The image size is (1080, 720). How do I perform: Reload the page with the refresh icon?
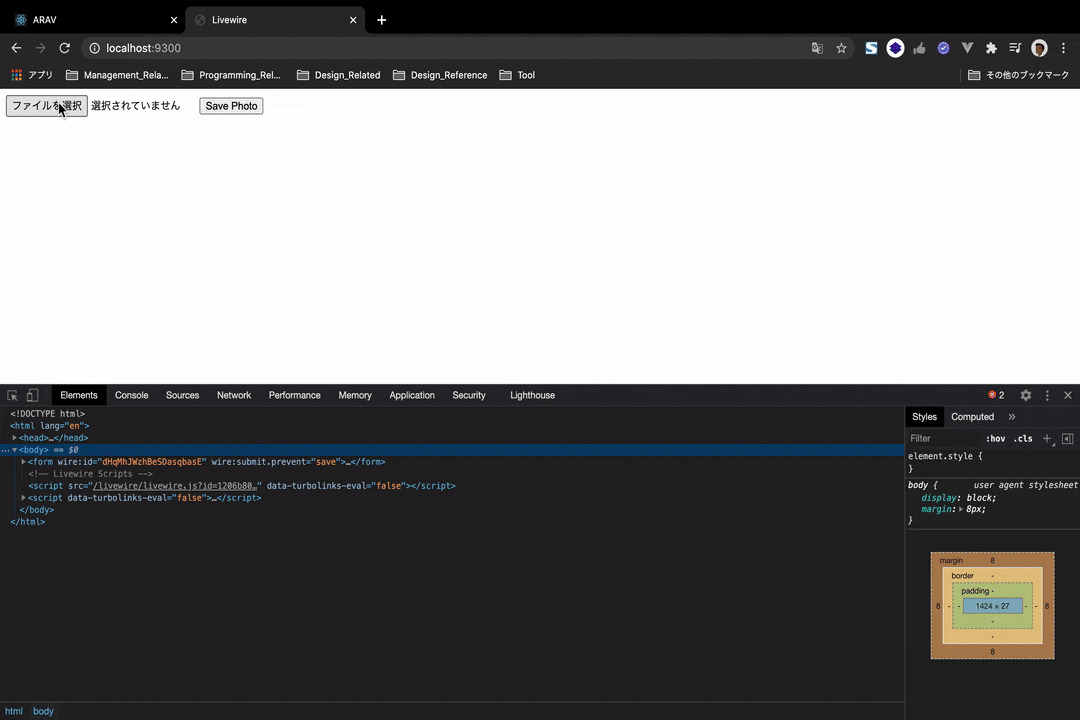pos(64,47)
